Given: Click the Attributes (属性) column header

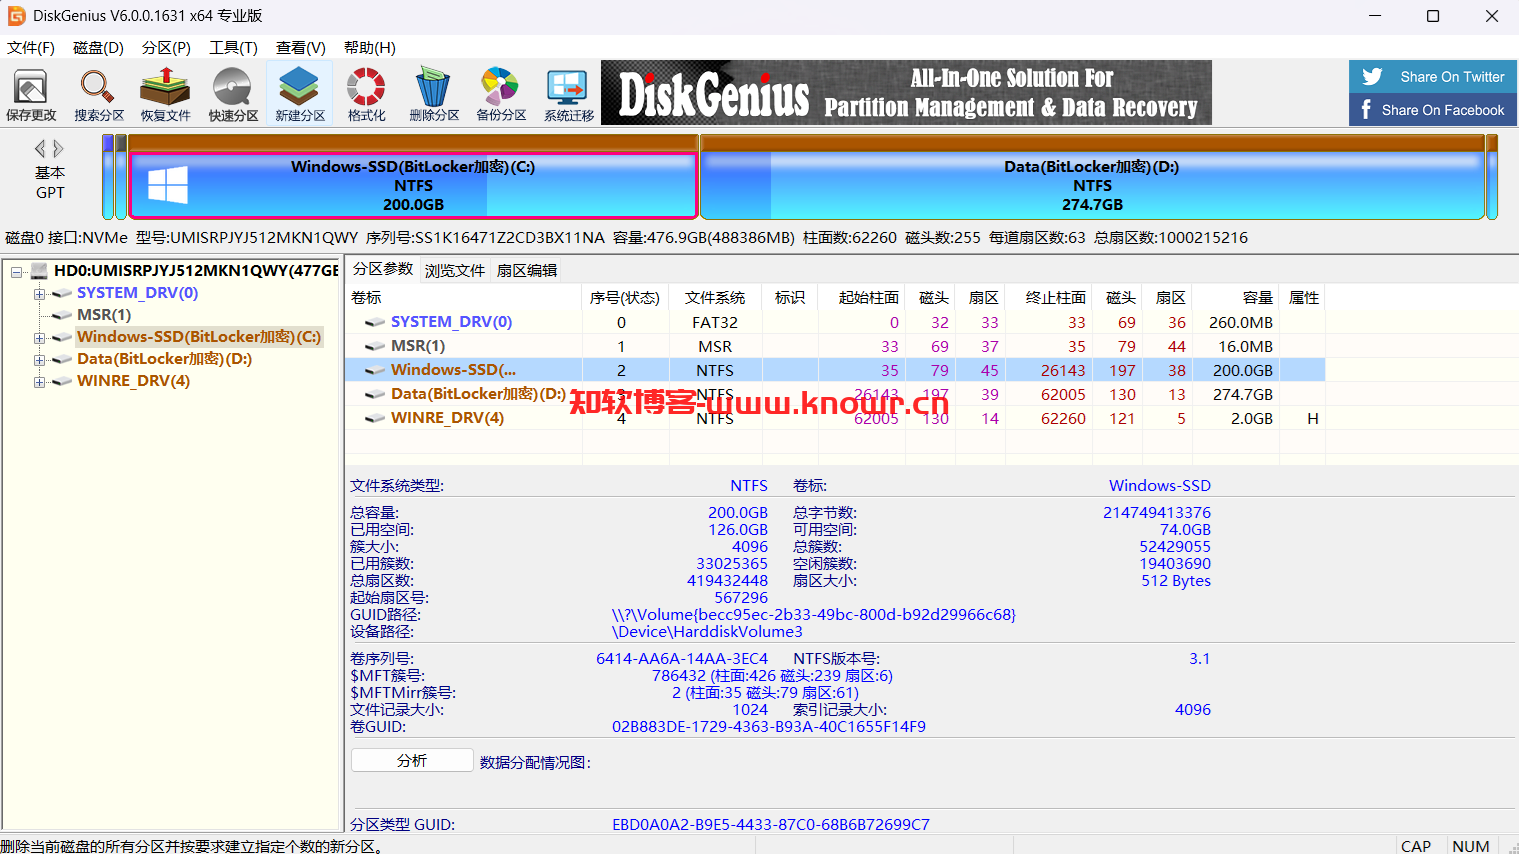Looking at the screenshot, I should [x=1303, y=298].
